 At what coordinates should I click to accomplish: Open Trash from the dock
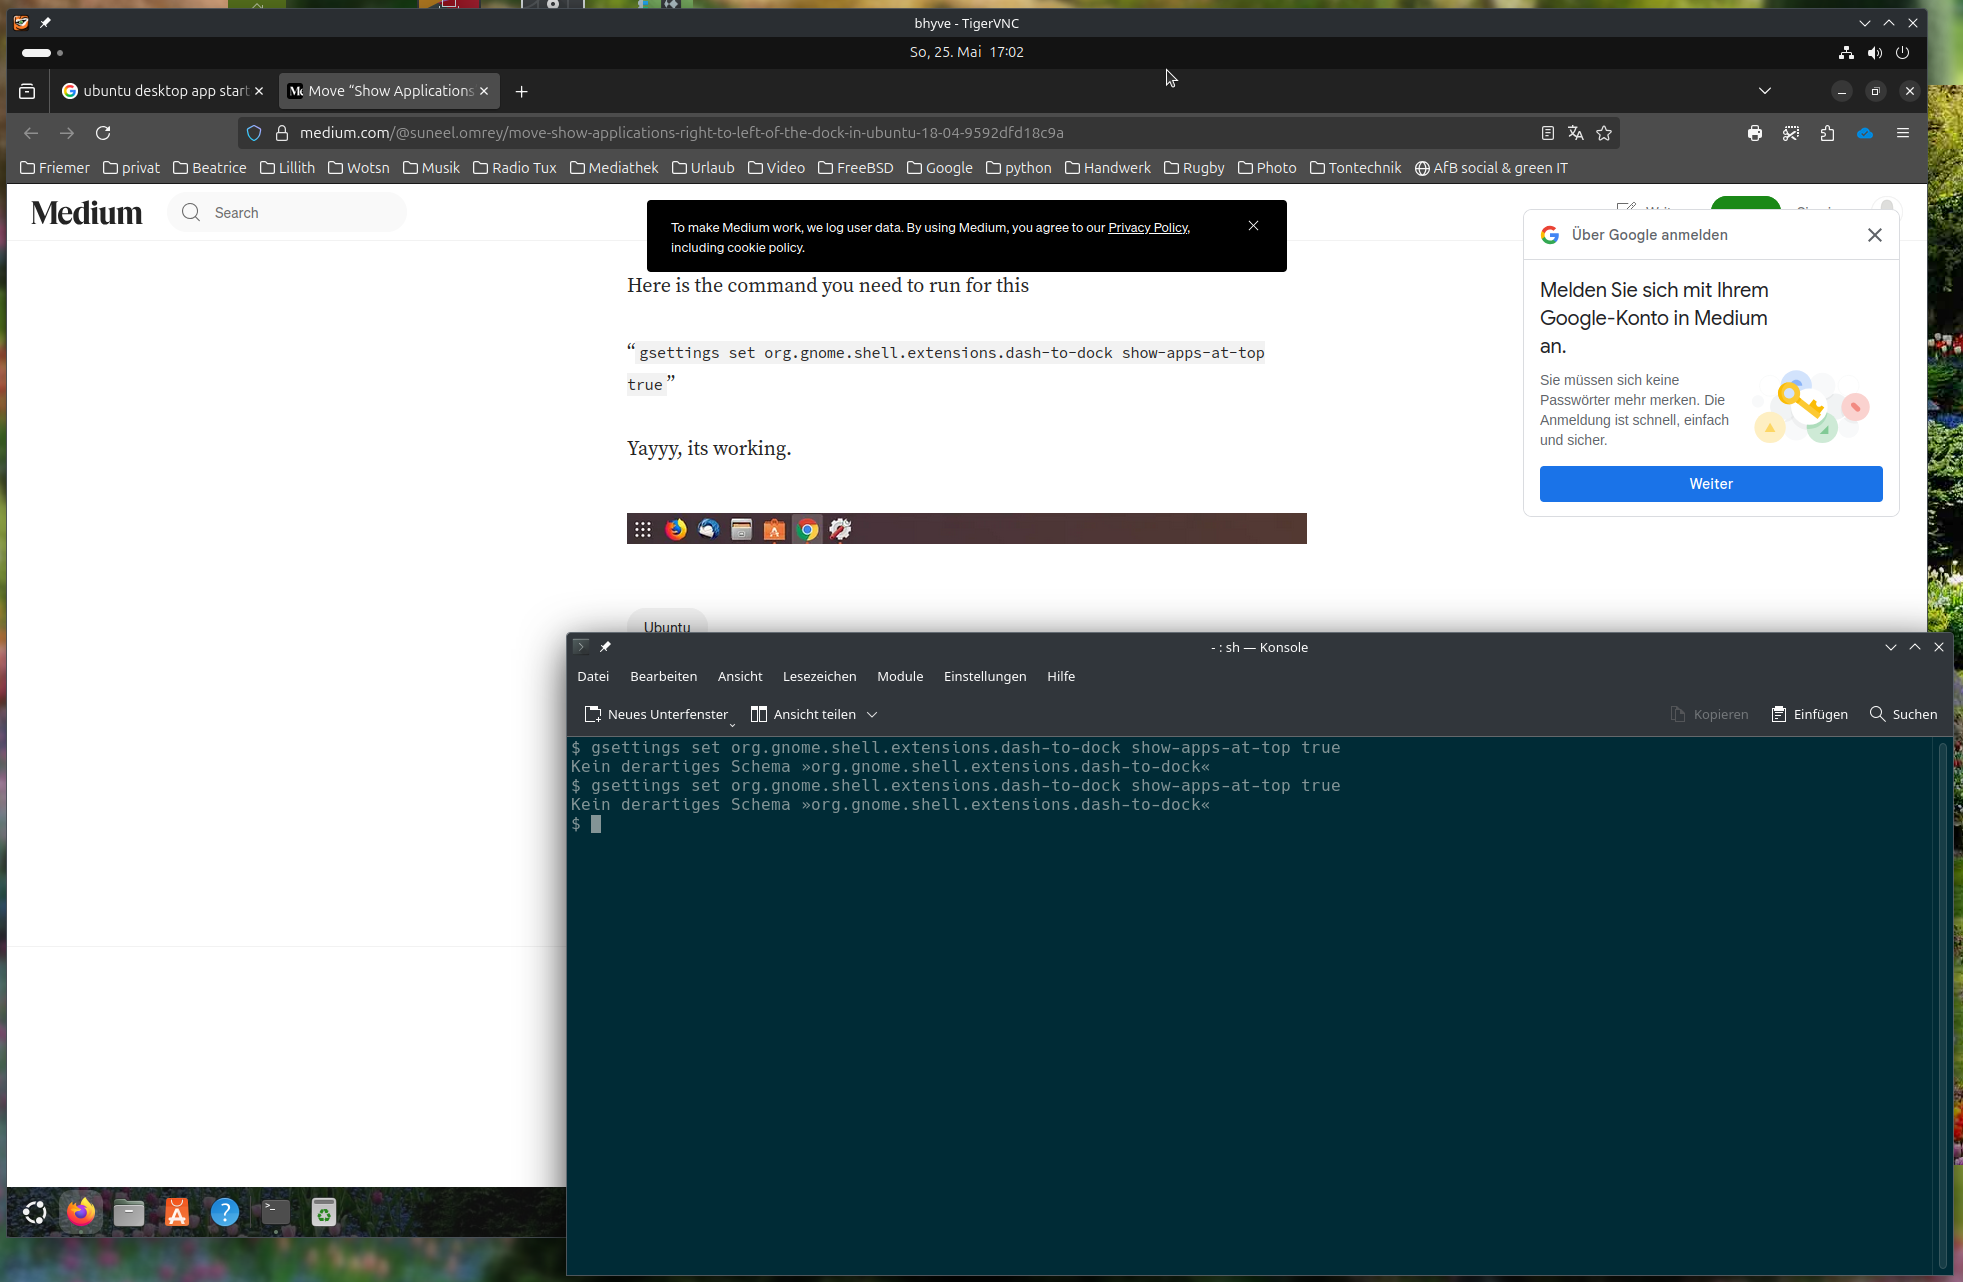tap(323, 1213)
